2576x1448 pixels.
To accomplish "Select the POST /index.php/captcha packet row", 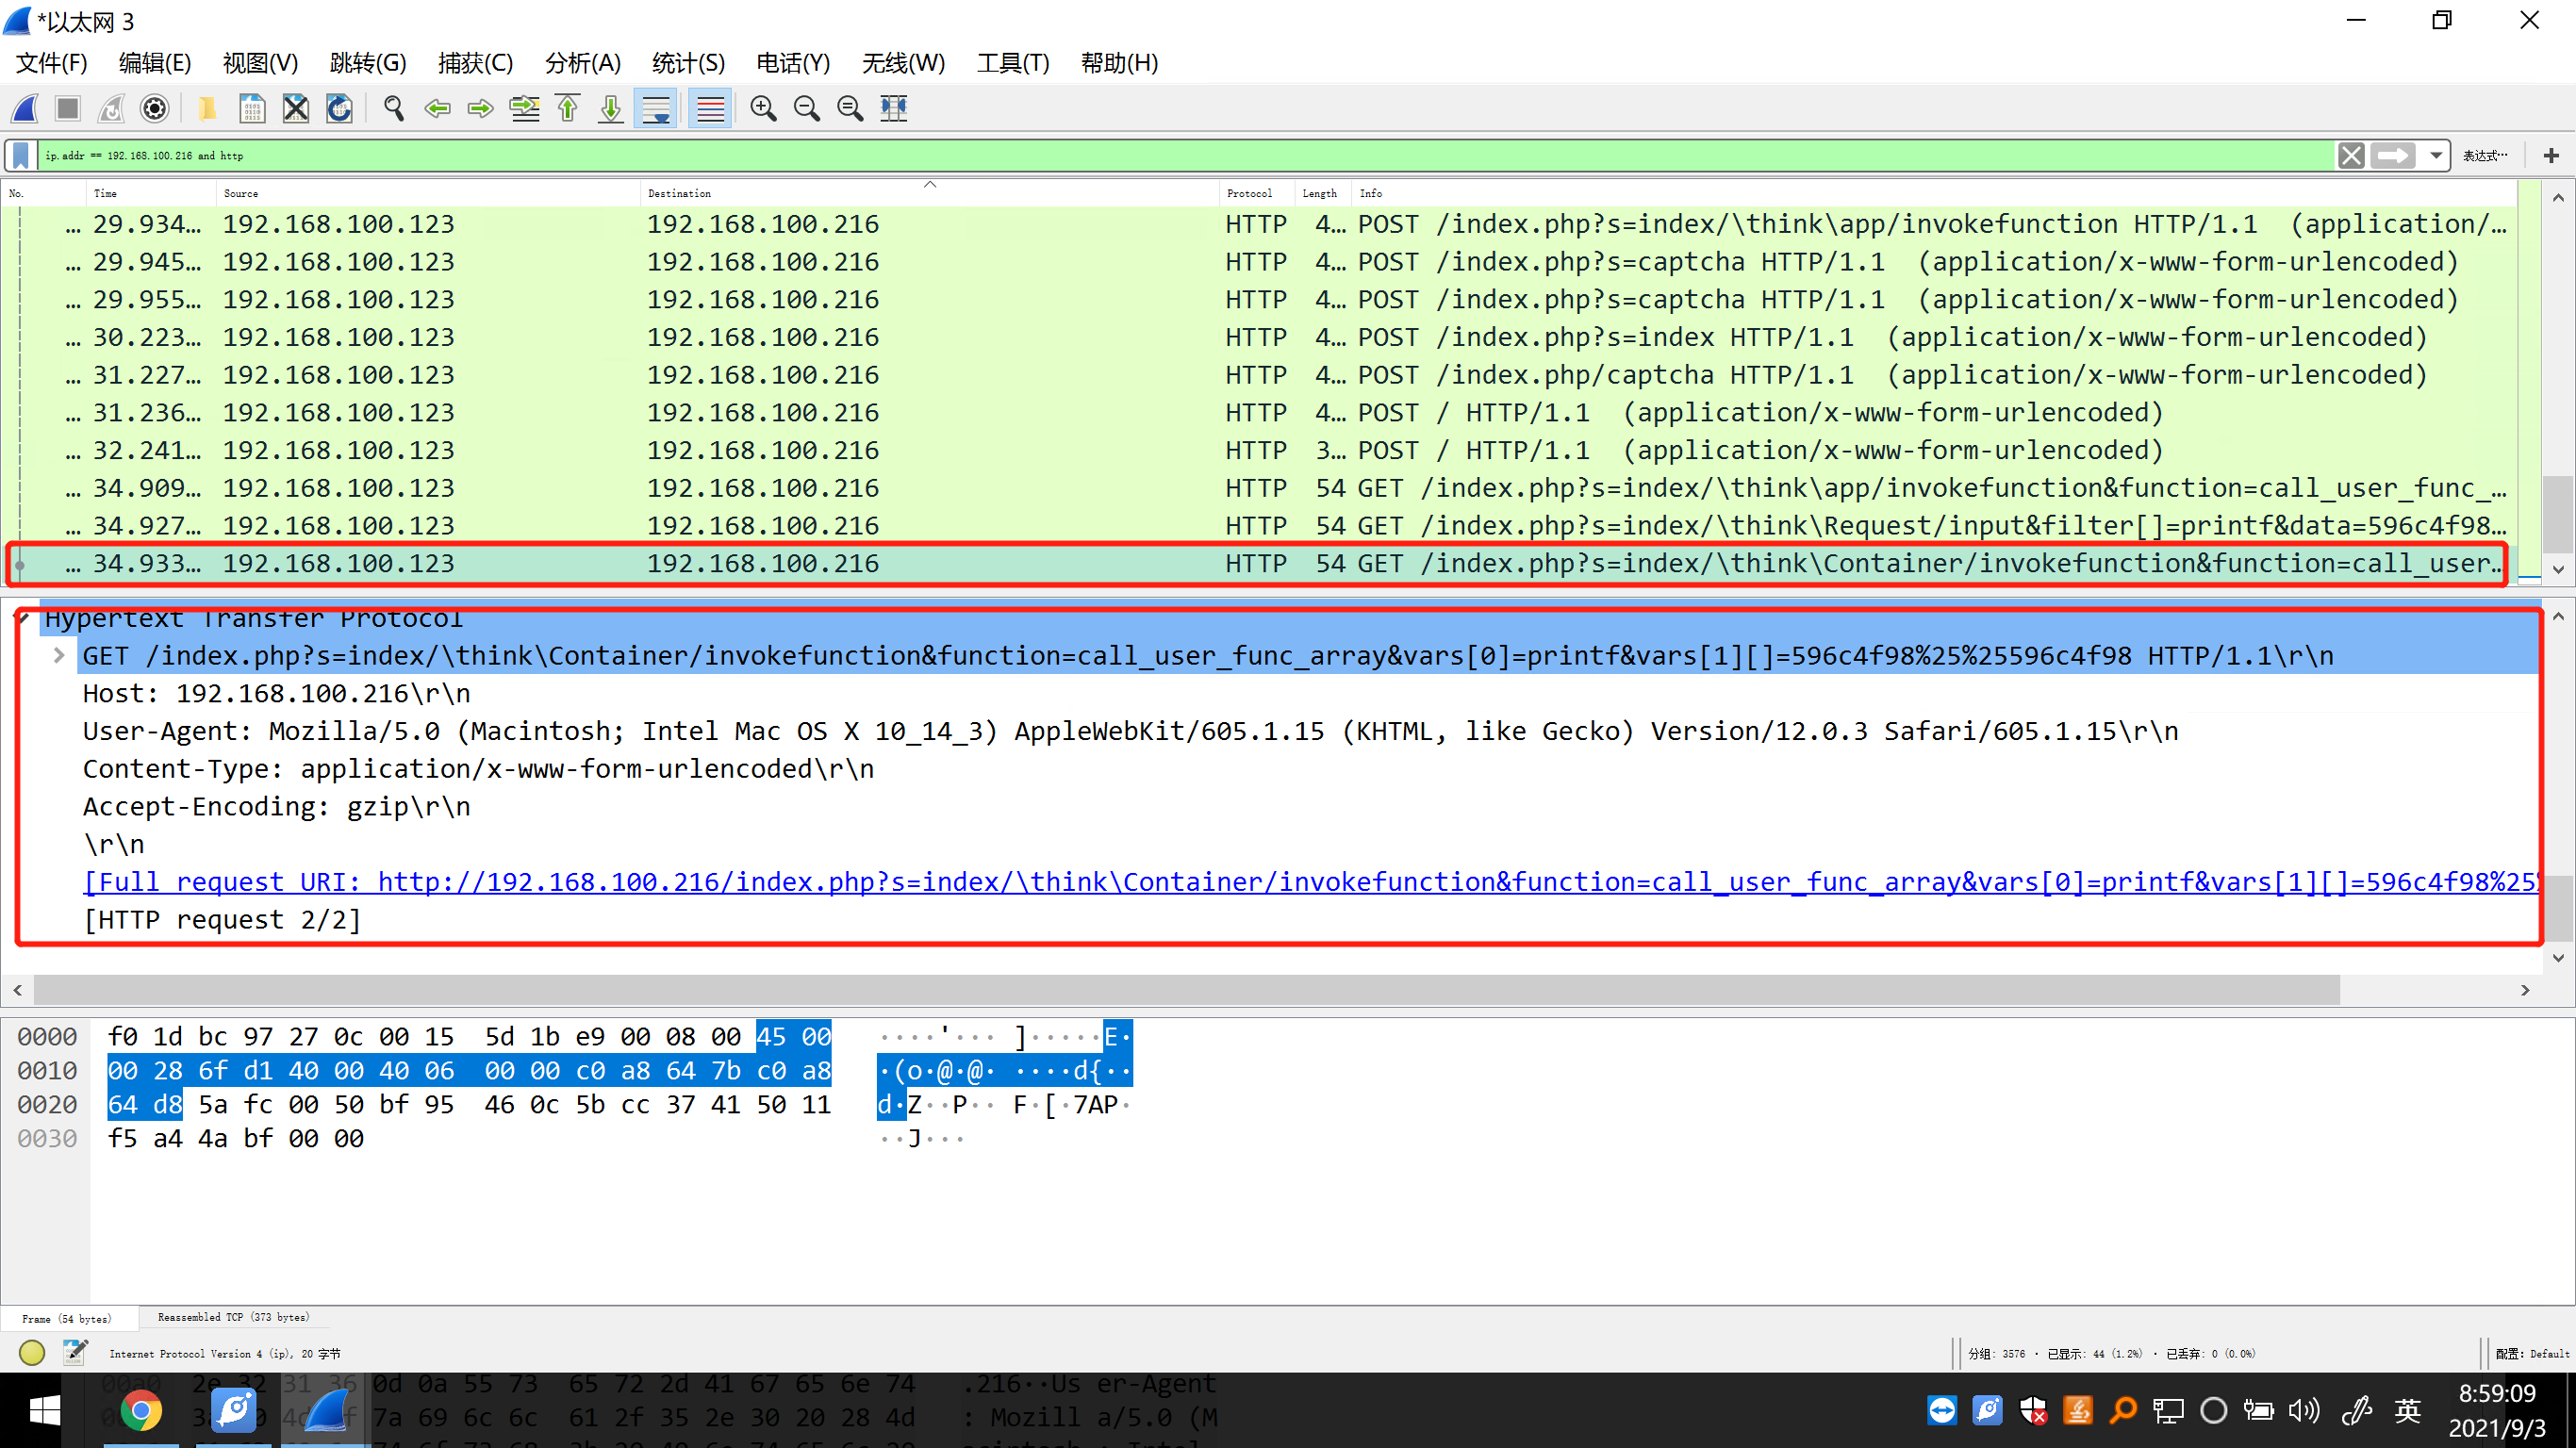I will coord(1262,375).
